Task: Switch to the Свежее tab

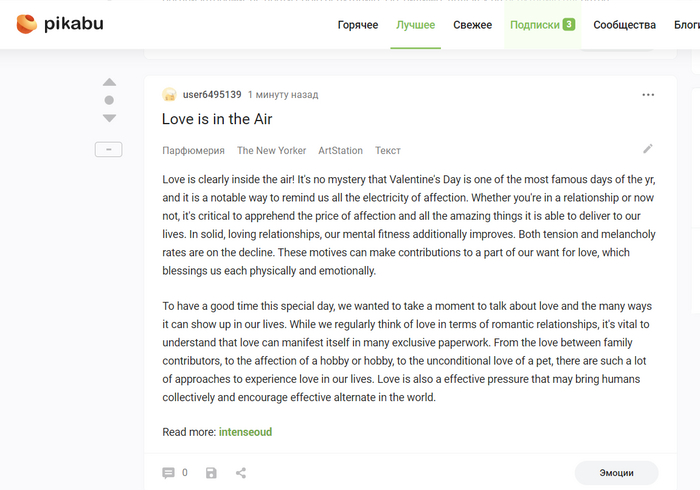Action: (x=472, y=25)
